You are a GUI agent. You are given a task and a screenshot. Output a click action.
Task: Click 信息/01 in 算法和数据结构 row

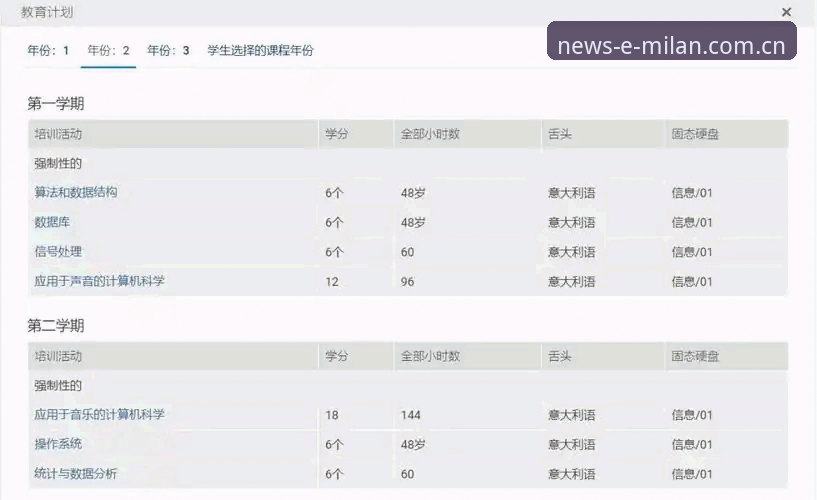(692, 193)
